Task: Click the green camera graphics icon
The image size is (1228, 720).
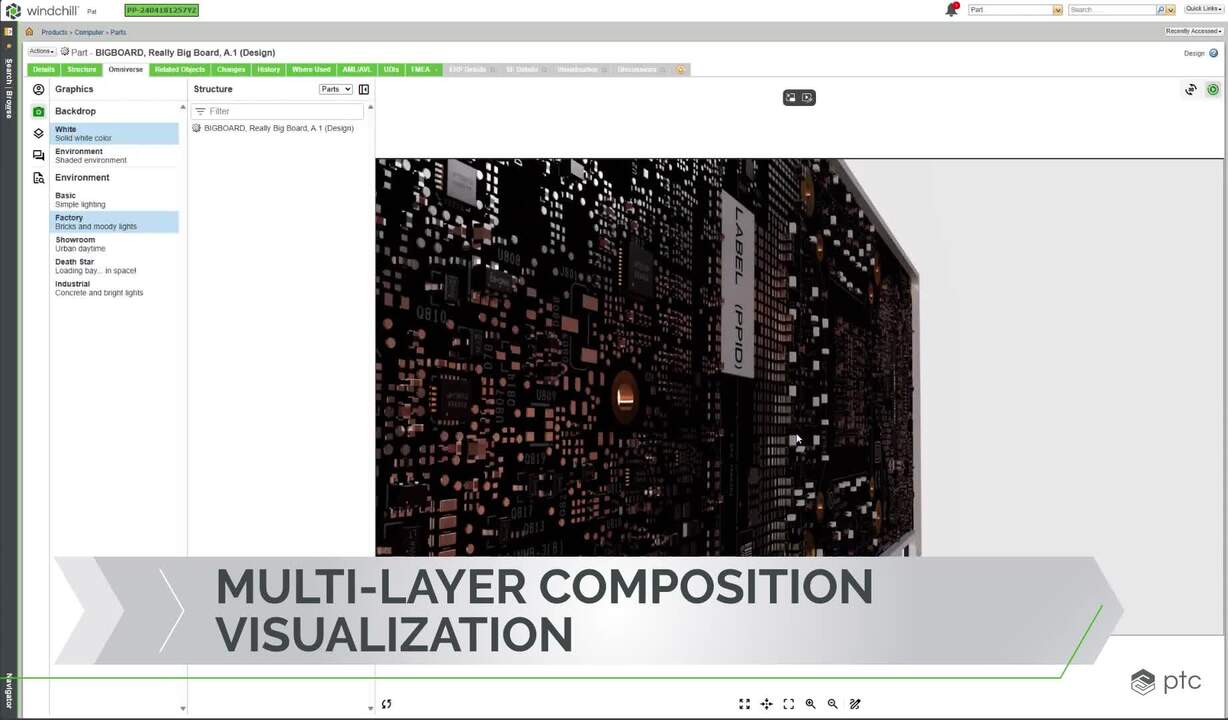Action: click(38, 111)
